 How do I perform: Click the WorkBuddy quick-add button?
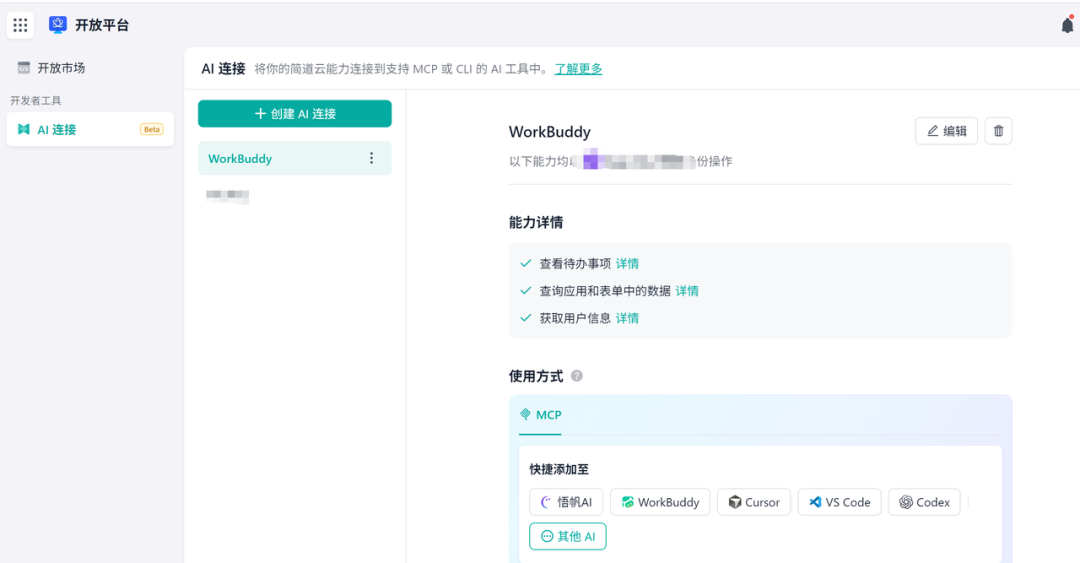click(660, 502)
